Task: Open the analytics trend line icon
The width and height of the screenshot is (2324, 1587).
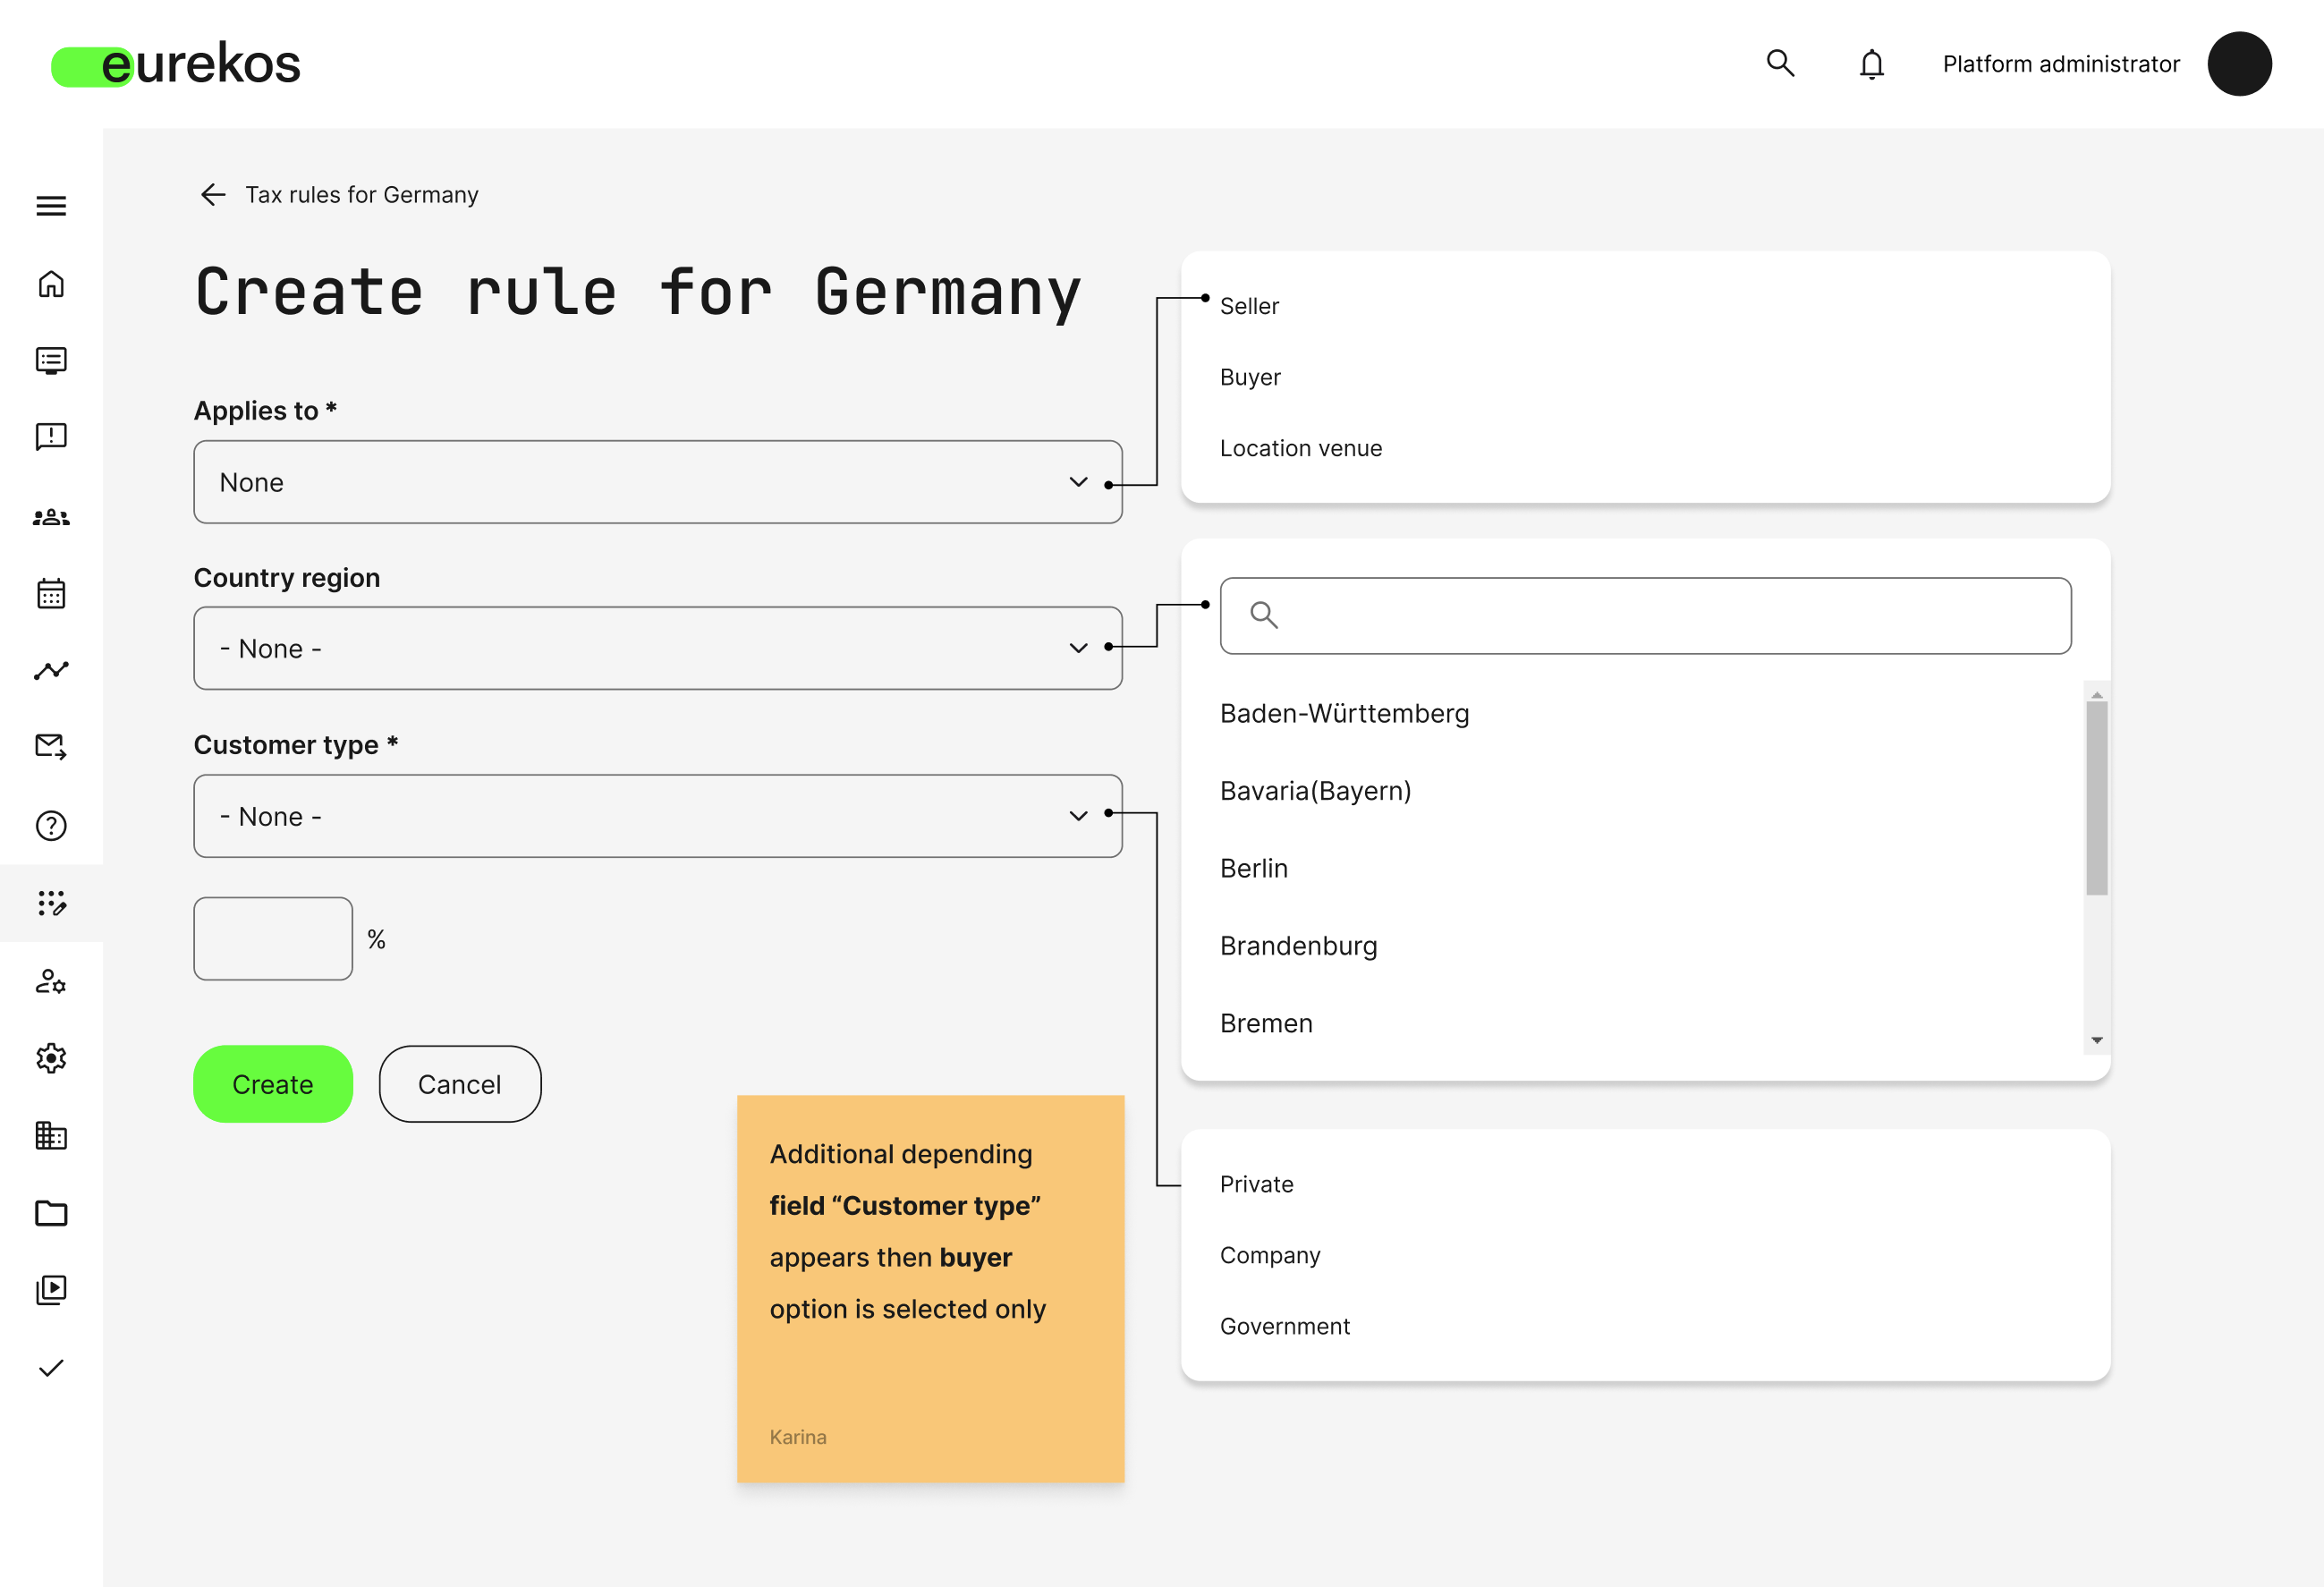Action: click(x=51, y=670)
